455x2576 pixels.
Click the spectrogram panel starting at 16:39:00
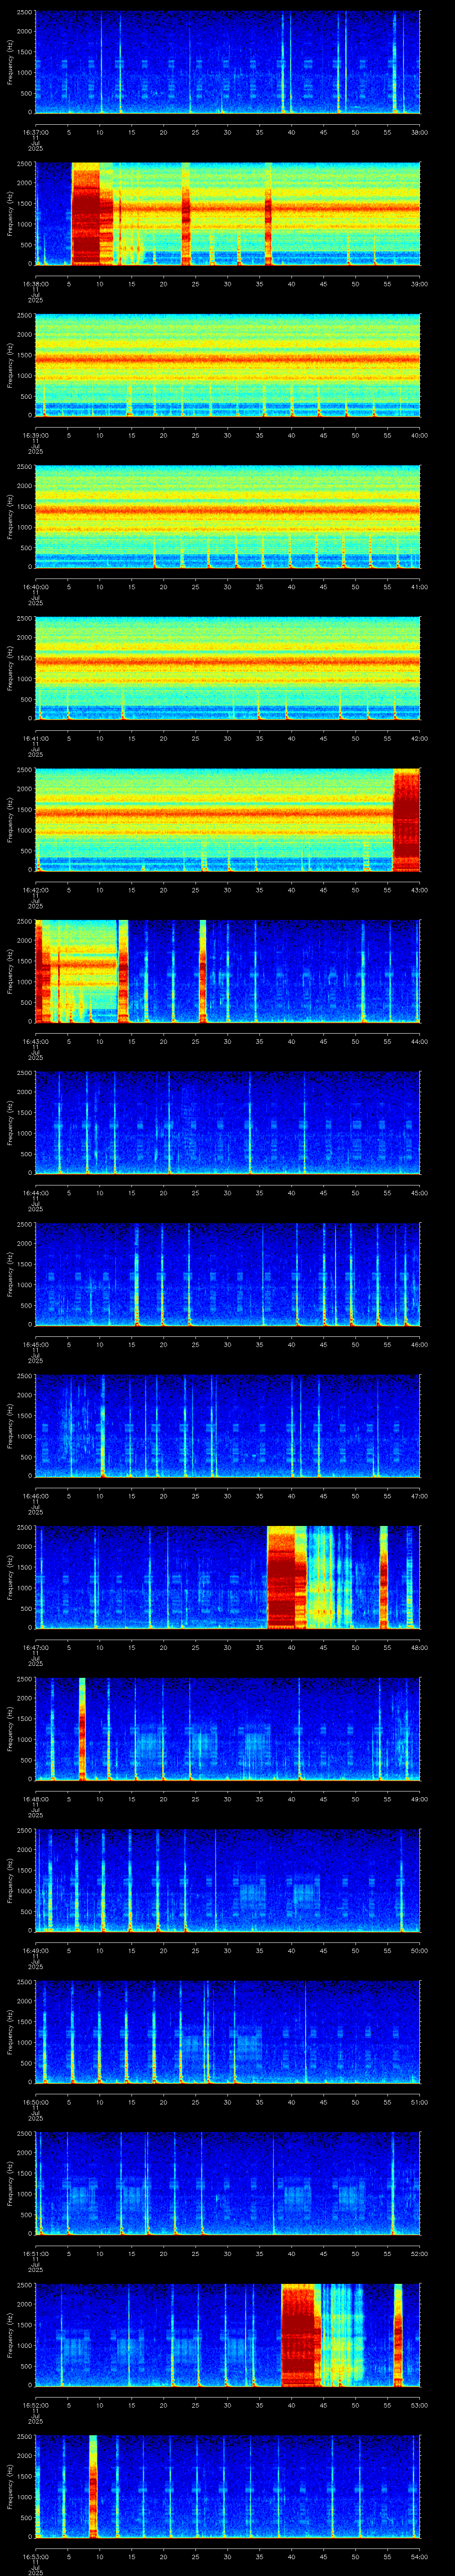(x=227, y=365)
